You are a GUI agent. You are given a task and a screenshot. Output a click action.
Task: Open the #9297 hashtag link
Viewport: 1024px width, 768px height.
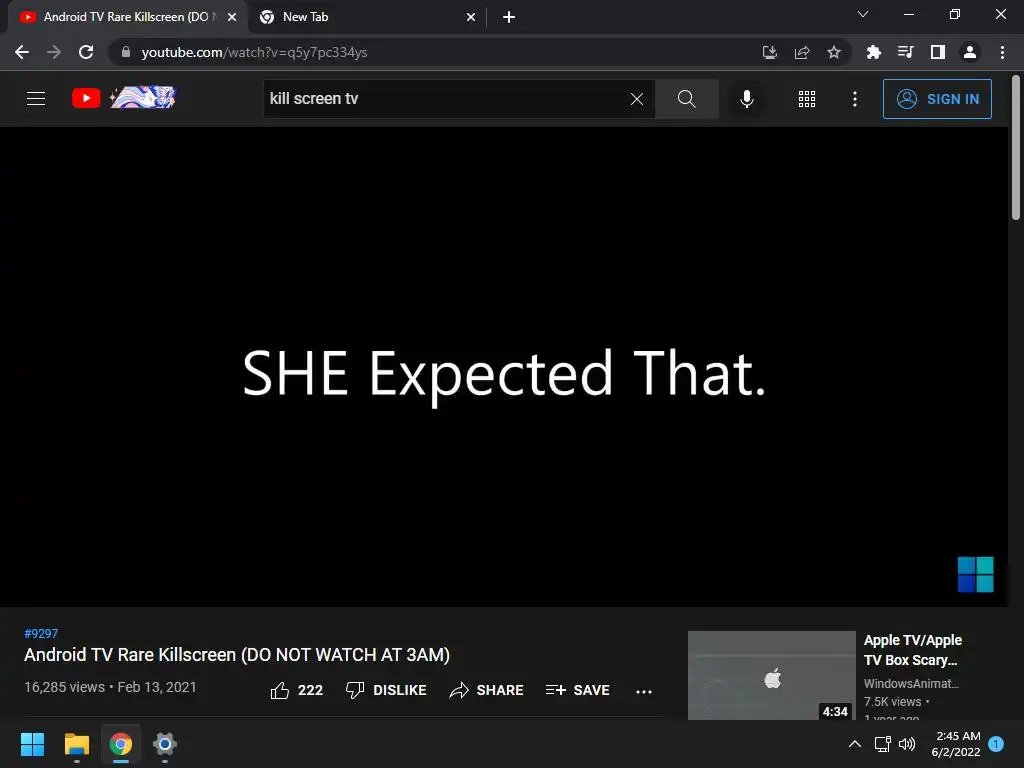41,633
